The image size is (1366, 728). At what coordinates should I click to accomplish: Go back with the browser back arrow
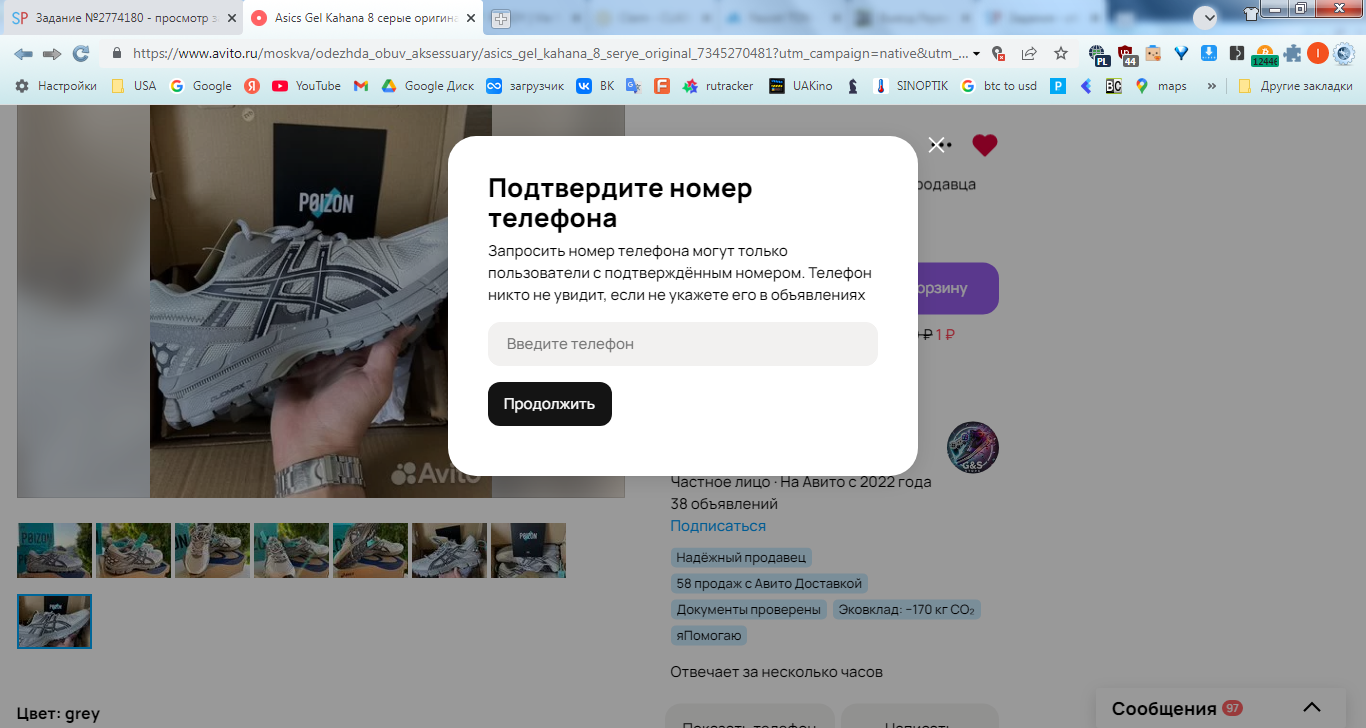(23, 54)
